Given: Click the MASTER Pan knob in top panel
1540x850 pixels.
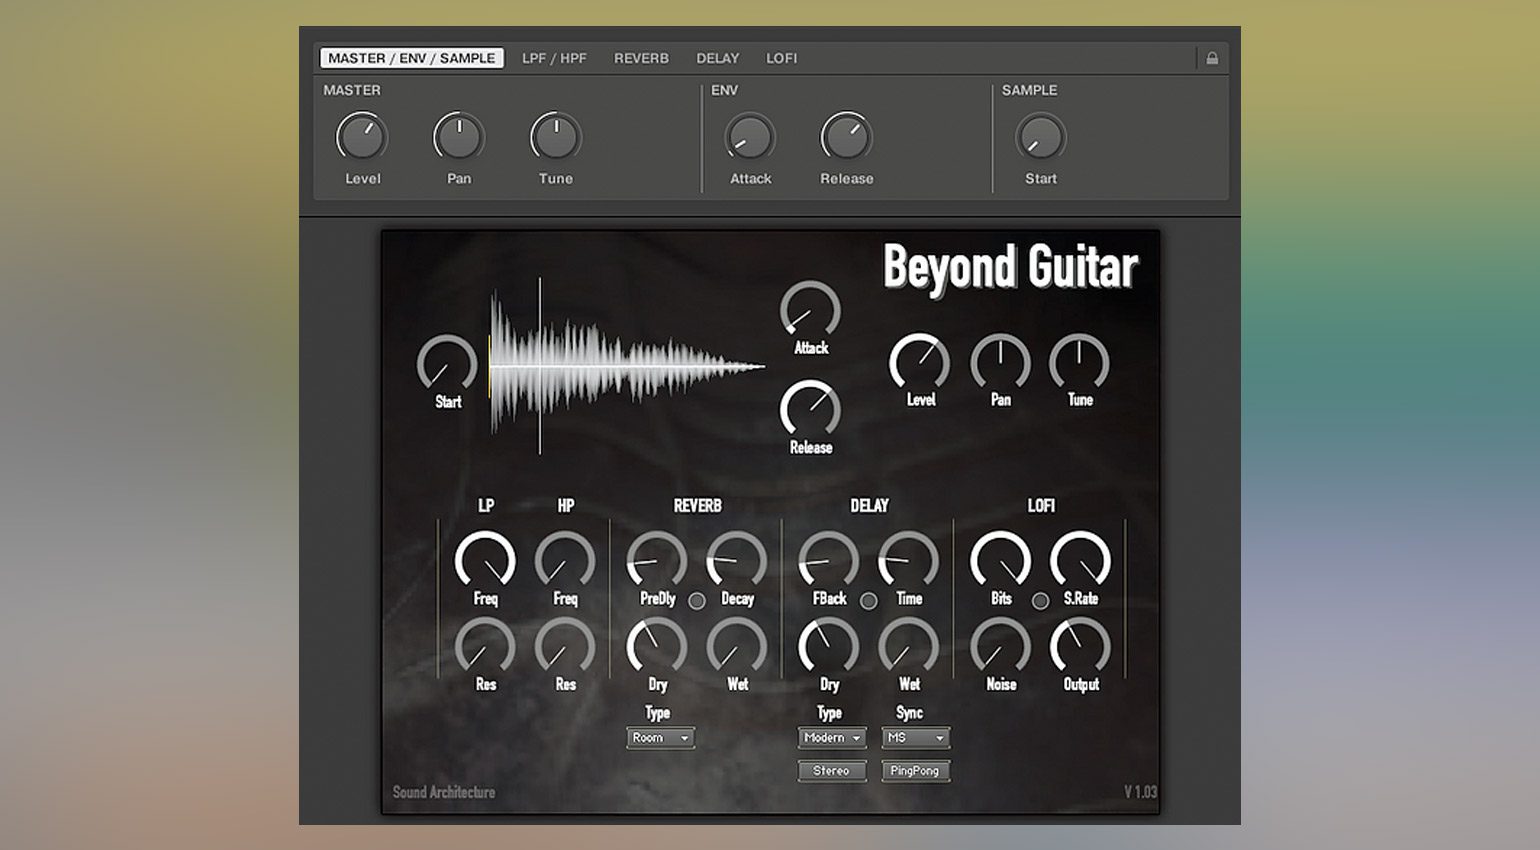Looking at the screenshot, I should click(458, 137).
